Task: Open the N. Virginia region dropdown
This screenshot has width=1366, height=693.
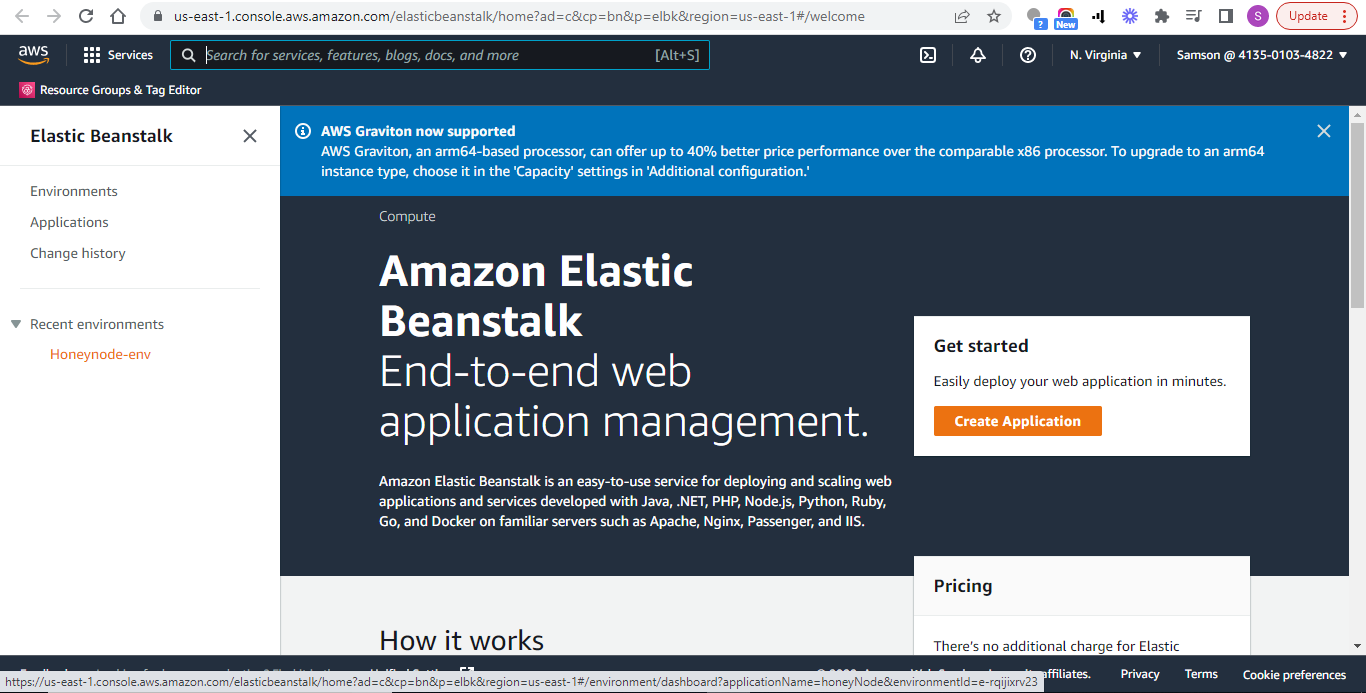Action: click(1104, 55)
